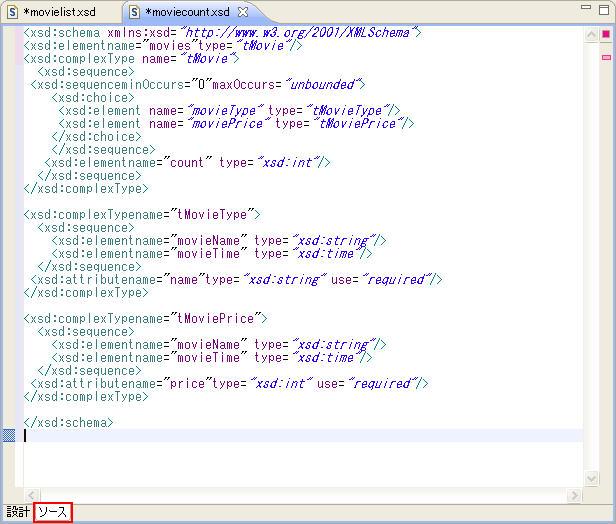Place cursor on the closing xsd:schema tag

[x=68, y=422]
